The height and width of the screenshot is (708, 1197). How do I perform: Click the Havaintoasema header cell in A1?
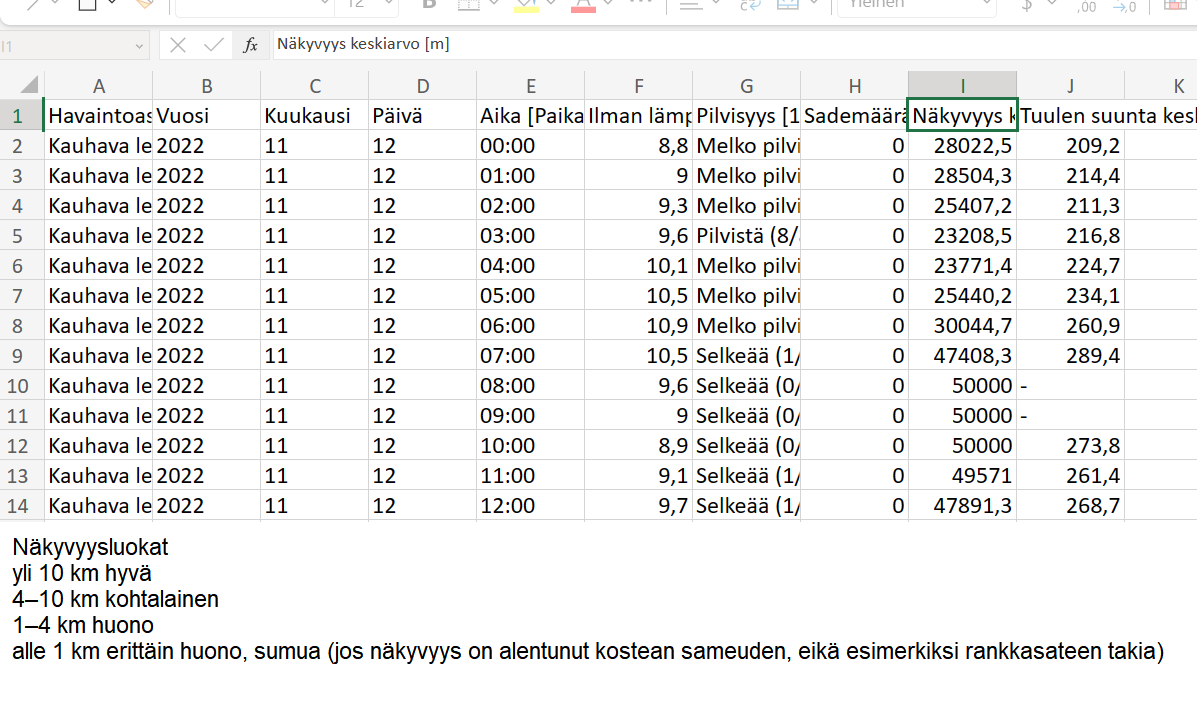tap(98, 116)
